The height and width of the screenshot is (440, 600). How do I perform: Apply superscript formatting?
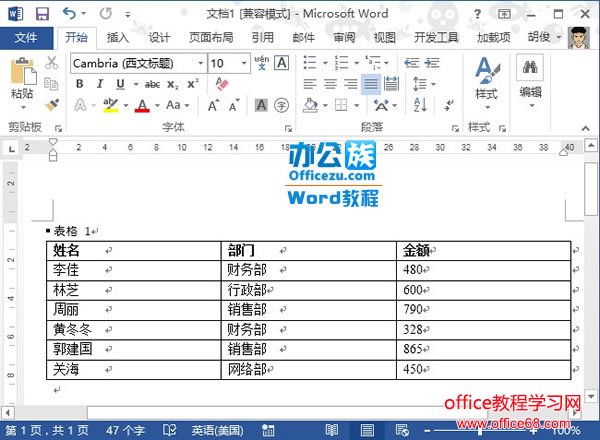(192, 84)
